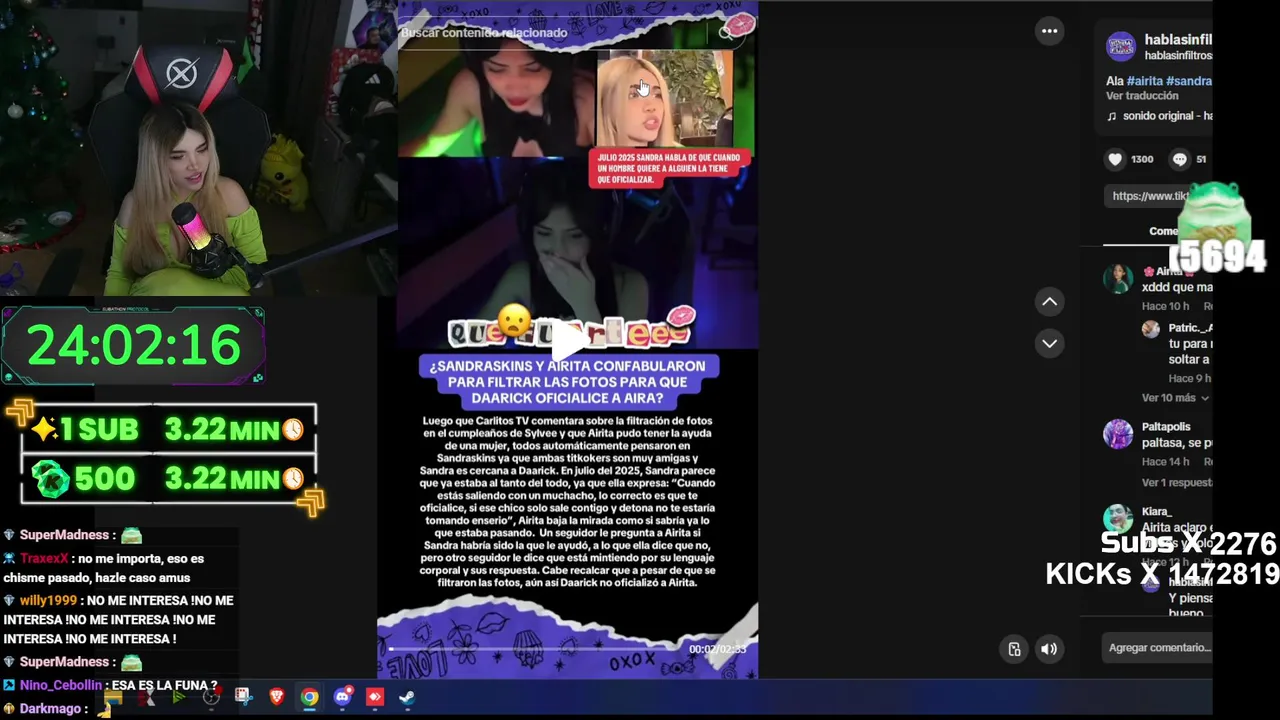Open Brave browser in taskbar

coord(277,697)
